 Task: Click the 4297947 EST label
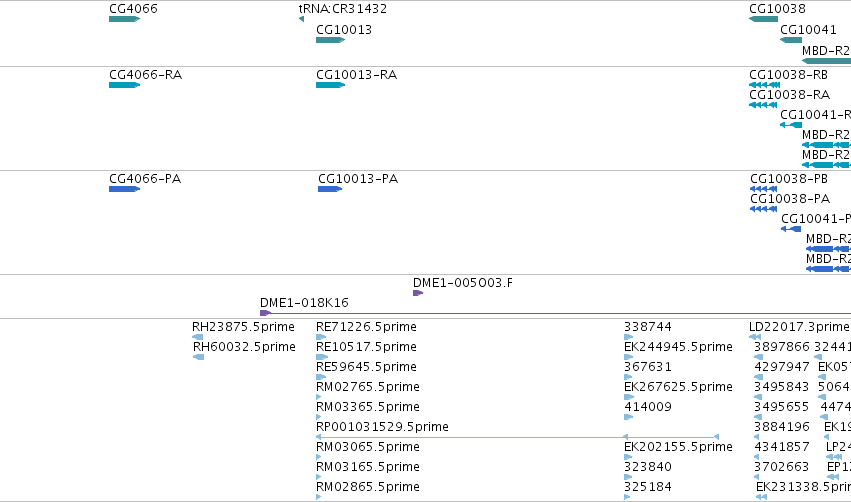(x=782, y=367)
